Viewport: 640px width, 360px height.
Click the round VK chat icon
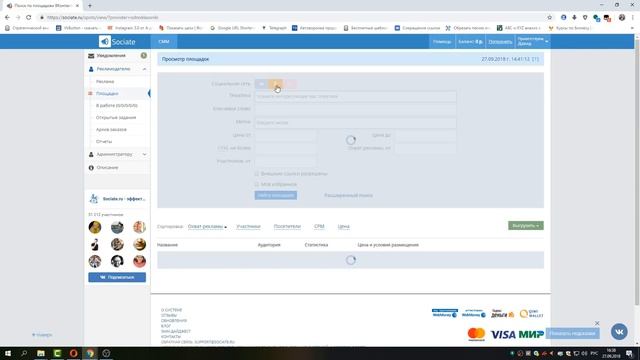coord(619,331)
